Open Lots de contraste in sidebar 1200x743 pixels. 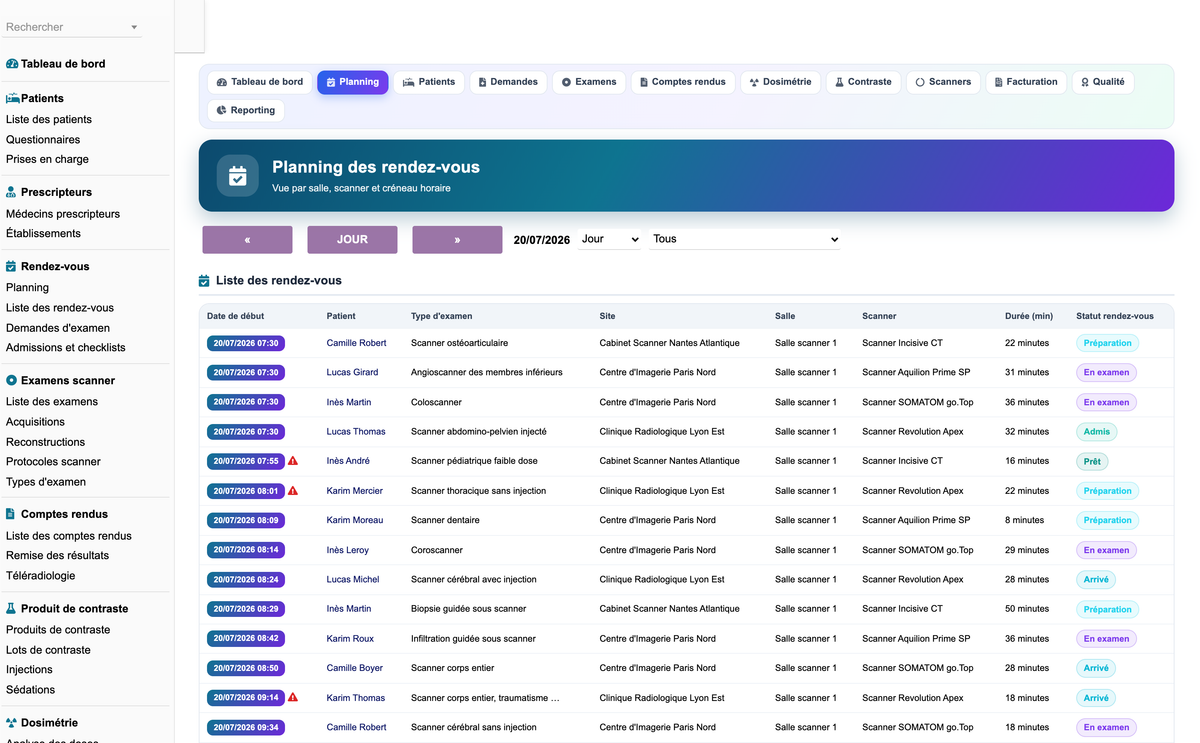pos(48,650)
